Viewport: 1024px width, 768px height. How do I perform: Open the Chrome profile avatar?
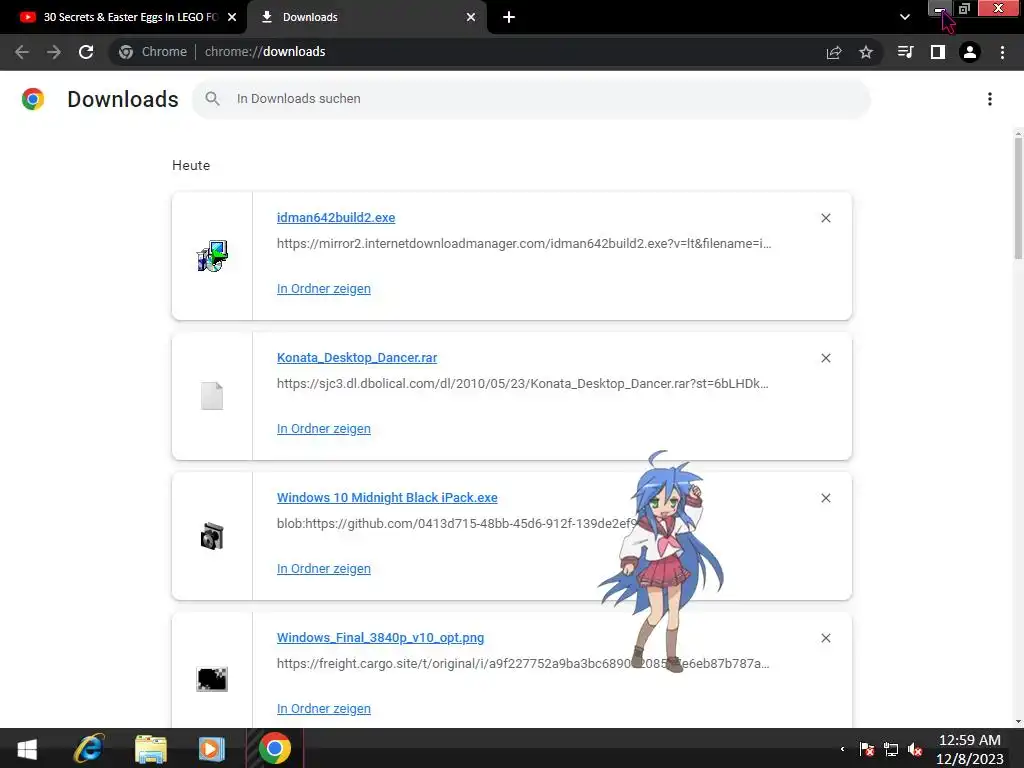click(x=970, y=52)
